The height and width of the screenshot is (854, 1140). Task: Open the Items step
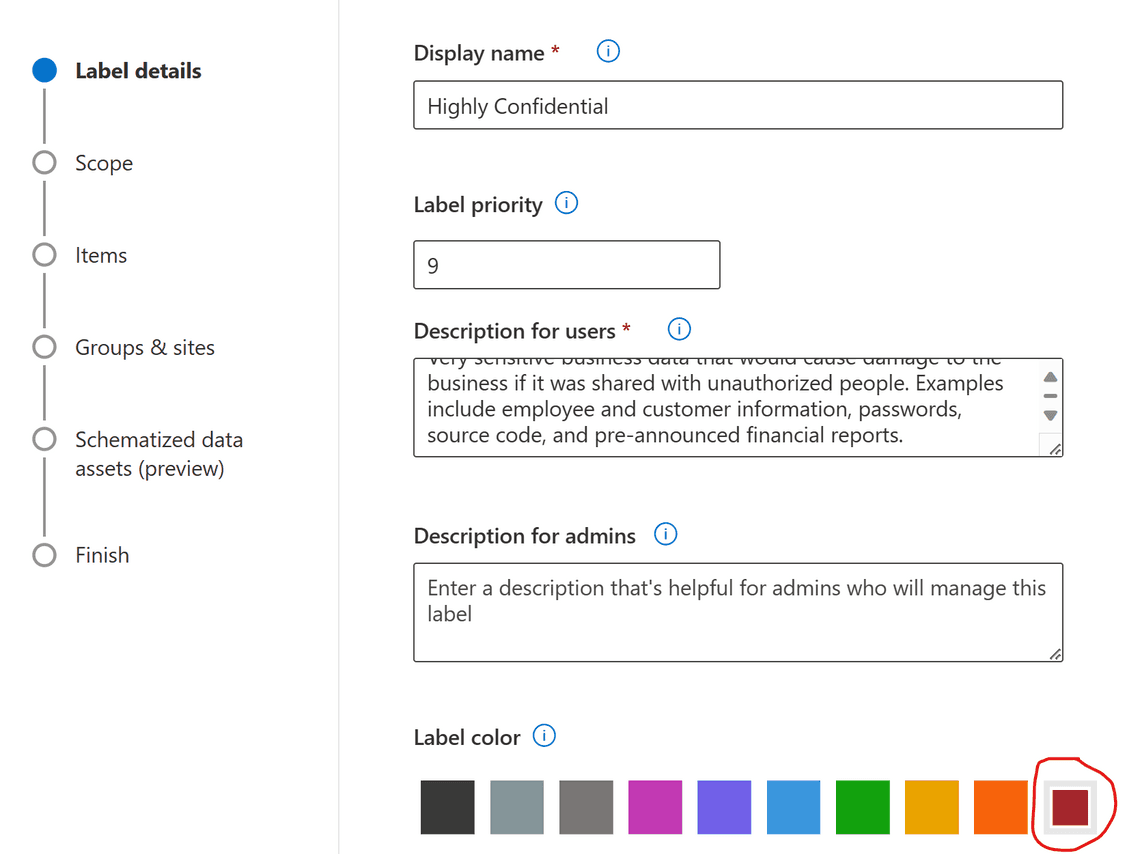[x=101, y=256]
